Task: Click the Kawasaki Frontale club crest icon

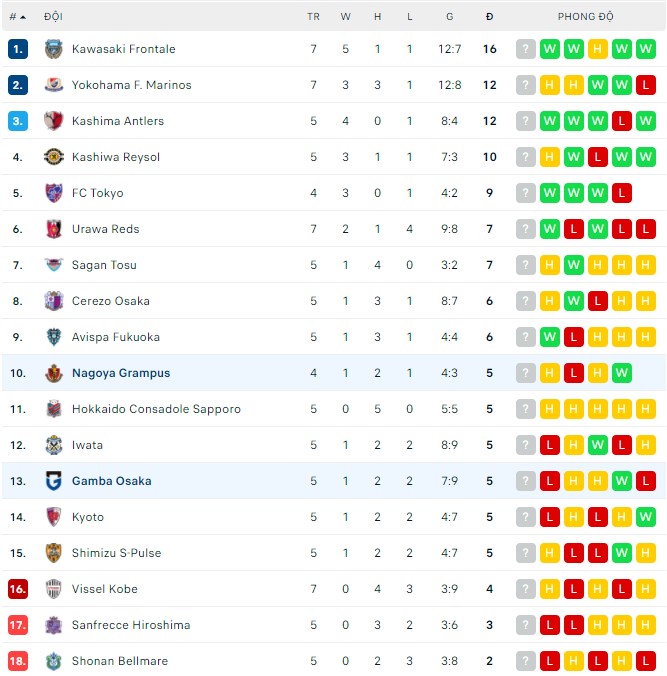Action: point(53,49)
